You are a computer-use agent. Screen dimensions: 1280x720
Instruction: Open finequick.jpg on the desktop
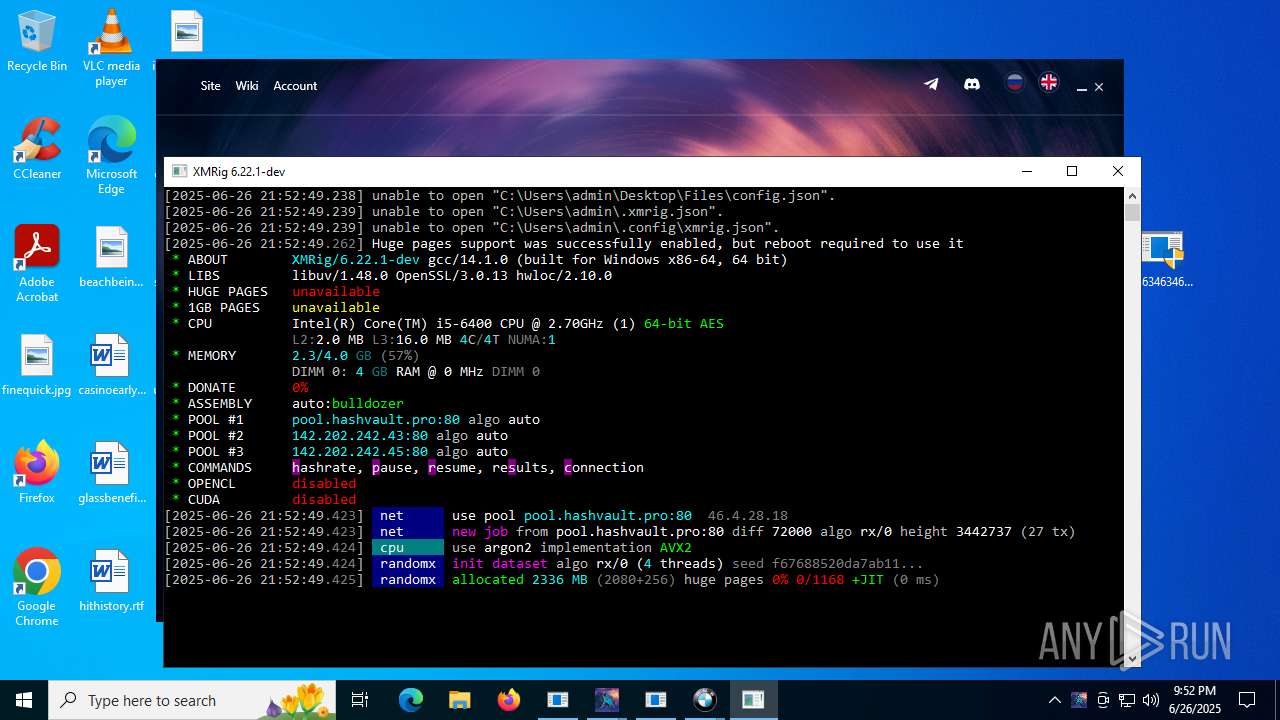click(37, 365)
